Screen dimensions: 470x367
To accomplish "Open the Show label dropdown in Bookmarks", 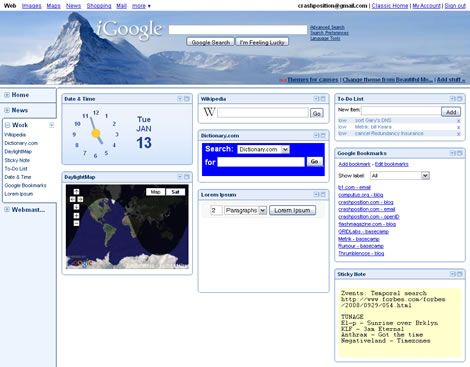I will pyautogui.click(x=400, y=176).
